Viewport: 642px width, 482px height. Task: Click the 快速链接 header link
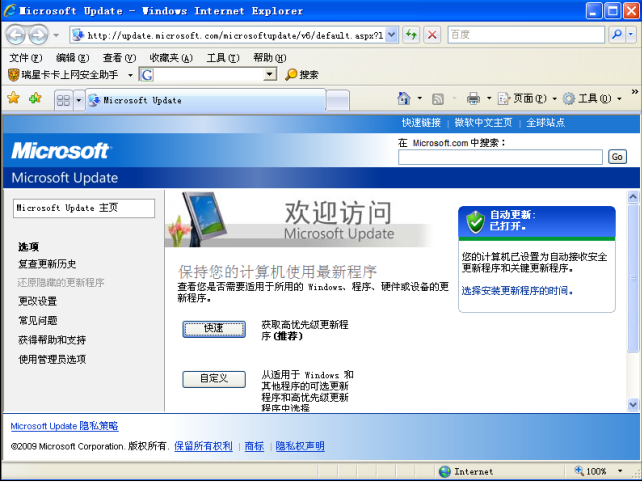pos(421,122)
